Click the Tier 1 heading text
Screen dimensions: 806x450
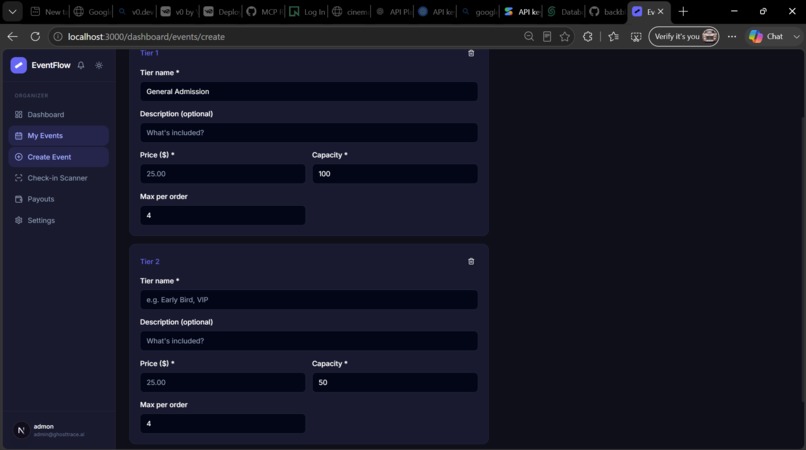149,53
